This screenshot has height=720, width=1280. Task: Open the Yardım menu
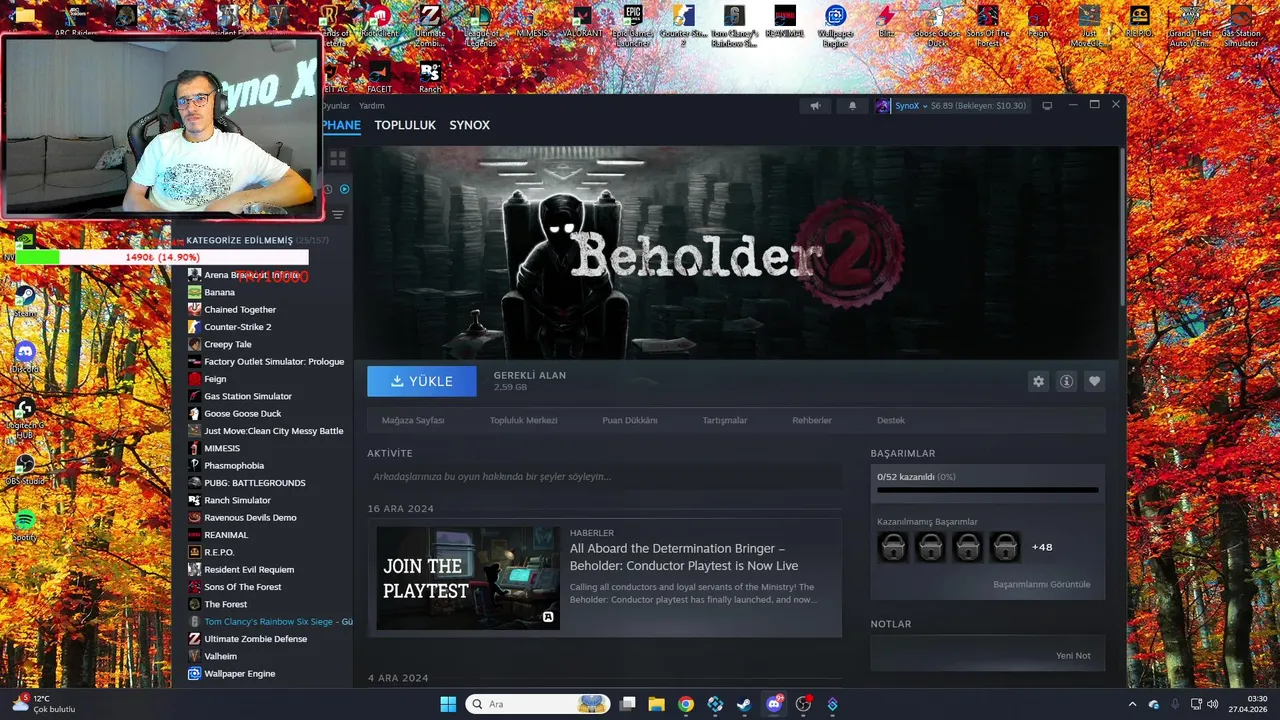(x=372, y=106)
